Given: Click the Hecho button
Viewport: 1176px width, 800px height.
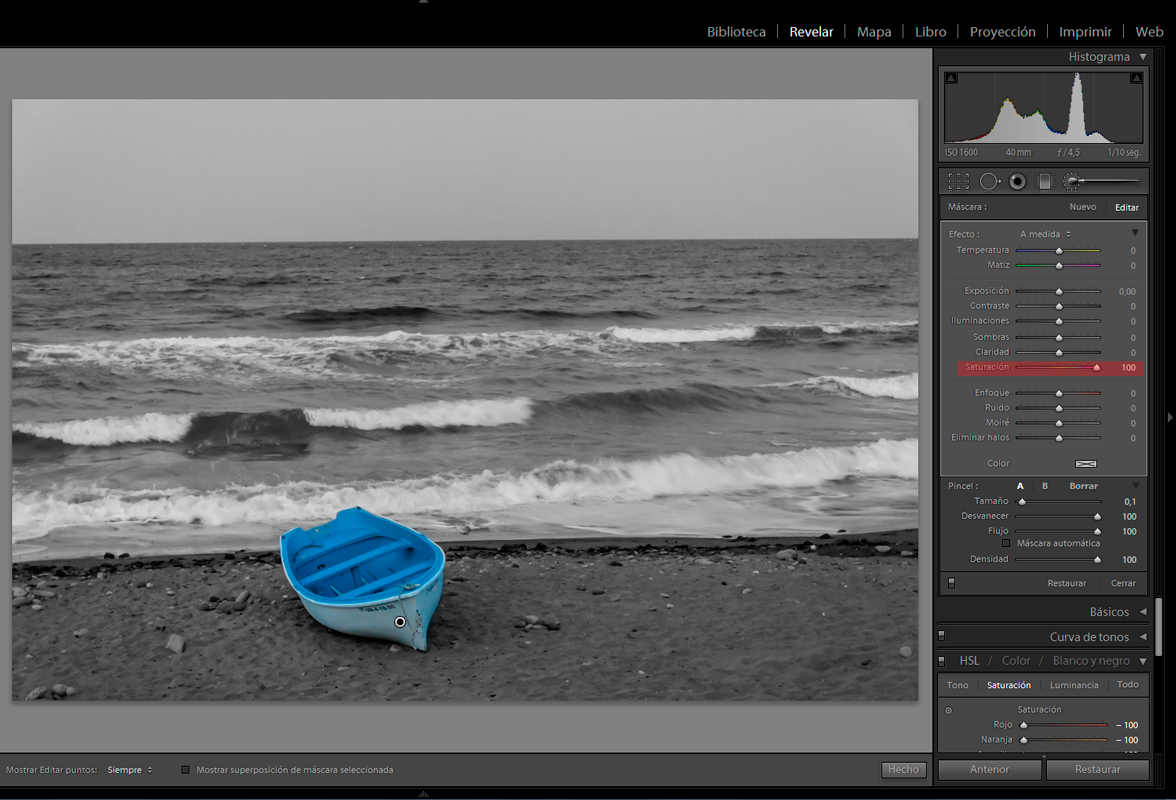Looking at the screenshot, I should click(903, 769).
